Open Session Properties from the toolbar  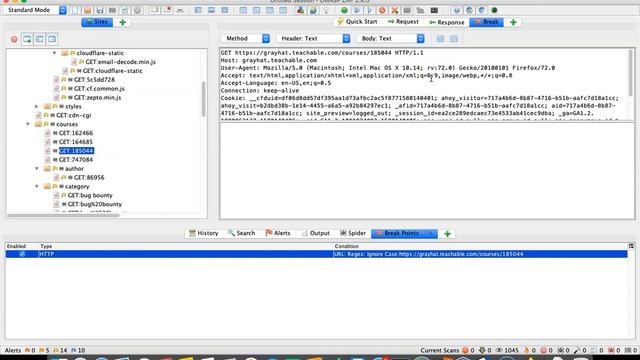coord(125,10)
